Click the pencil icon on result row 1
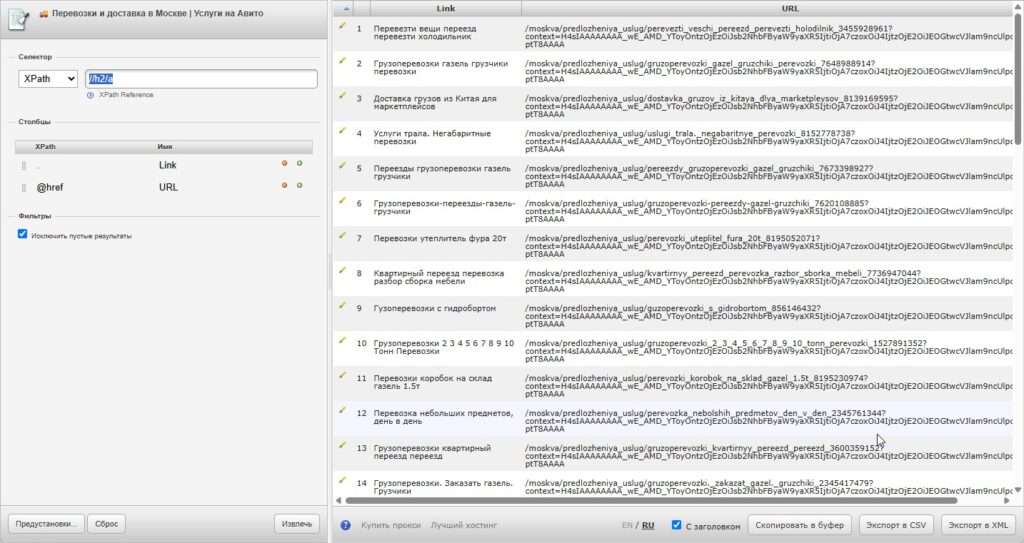 pyautogui.click(x=342, y=25)
